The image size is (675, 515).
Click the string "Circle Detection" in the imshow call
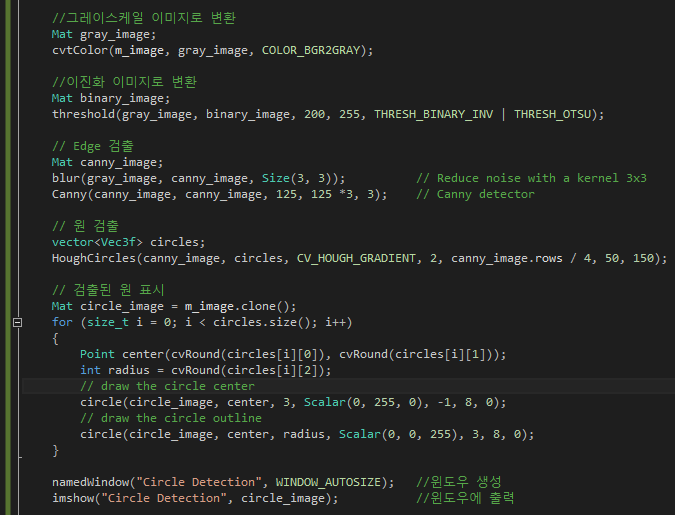pos(163,498)
